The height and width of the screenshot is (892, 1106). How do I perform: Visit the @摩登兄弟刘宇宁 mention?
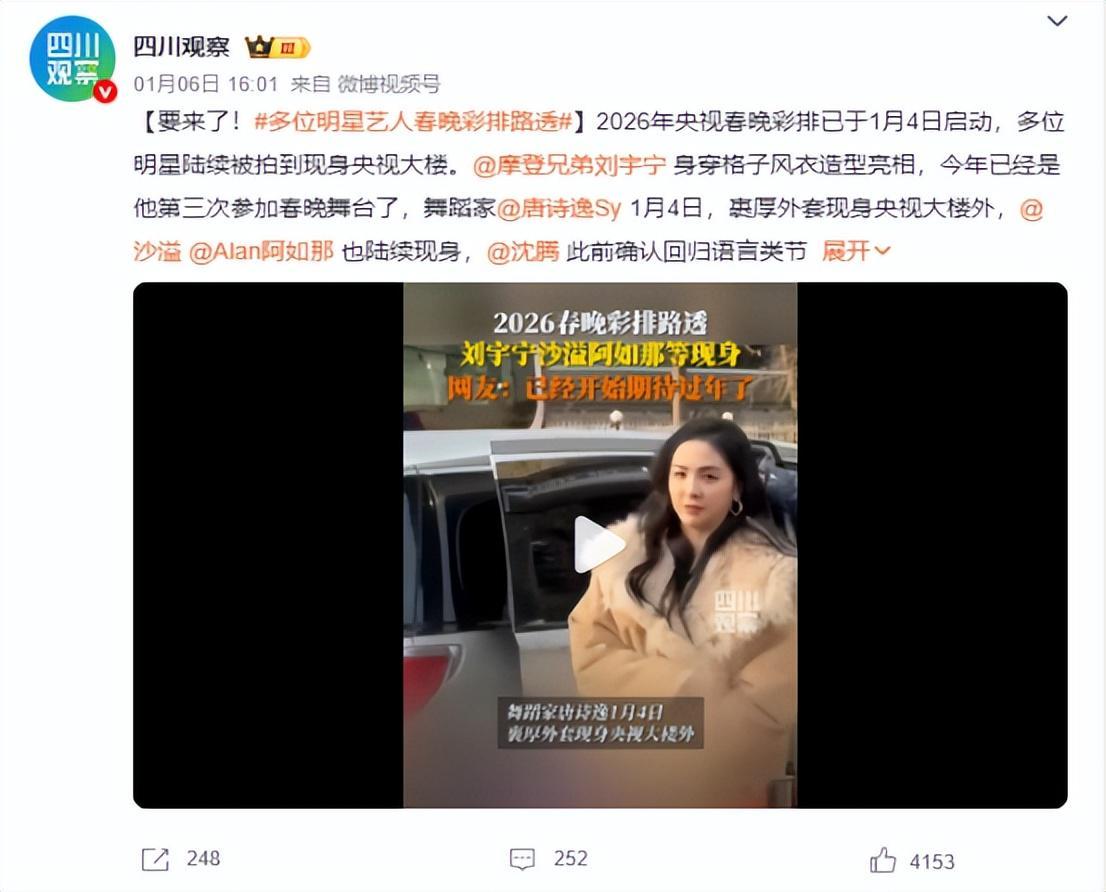pyautogui.click(x=569, y=166)
